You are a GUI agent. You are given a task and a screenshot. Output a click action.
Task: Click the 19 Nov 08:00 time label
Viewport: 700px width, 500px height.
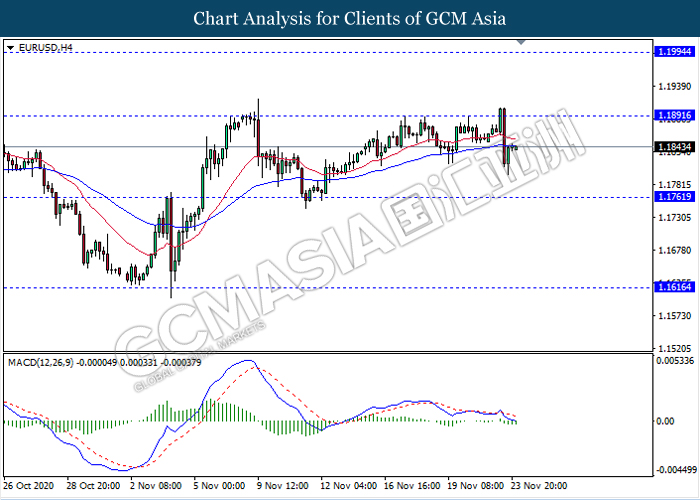(476, 485)
